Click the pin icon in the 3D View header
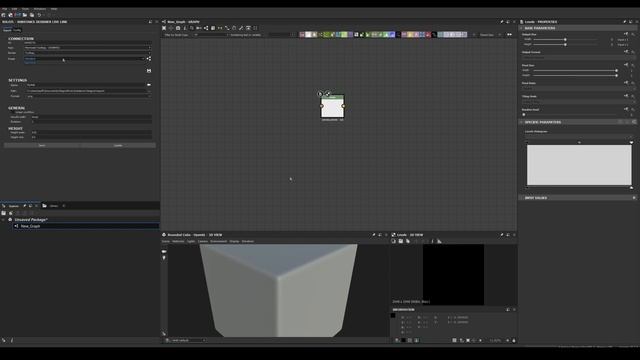Screen dimensions: 640x360 [373, 235]
